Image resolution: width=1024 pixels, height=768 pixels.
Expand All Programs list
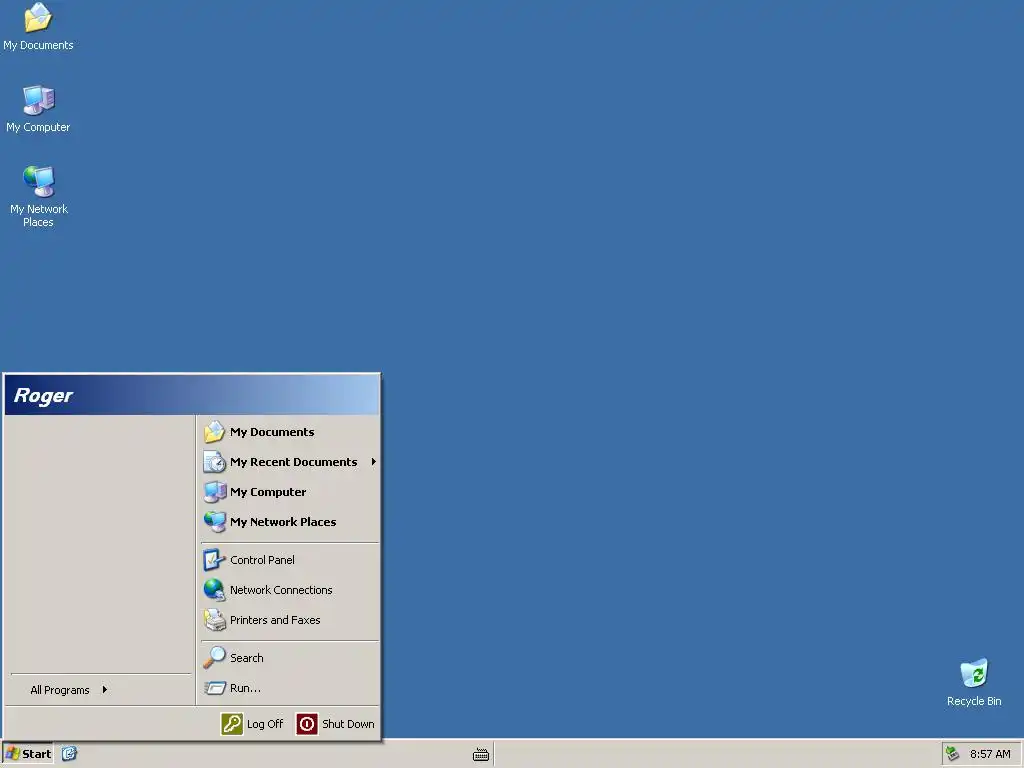click(69, 690)
